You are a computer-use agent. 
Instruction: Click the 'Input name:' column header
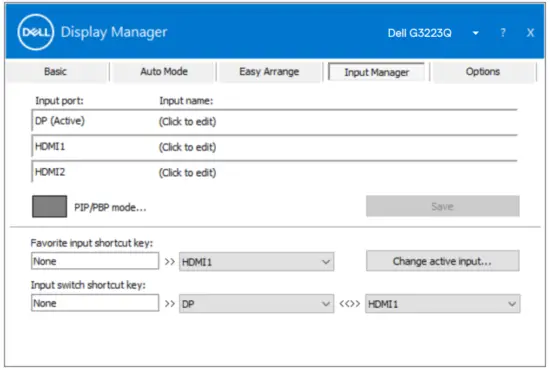tap(186, 101)
